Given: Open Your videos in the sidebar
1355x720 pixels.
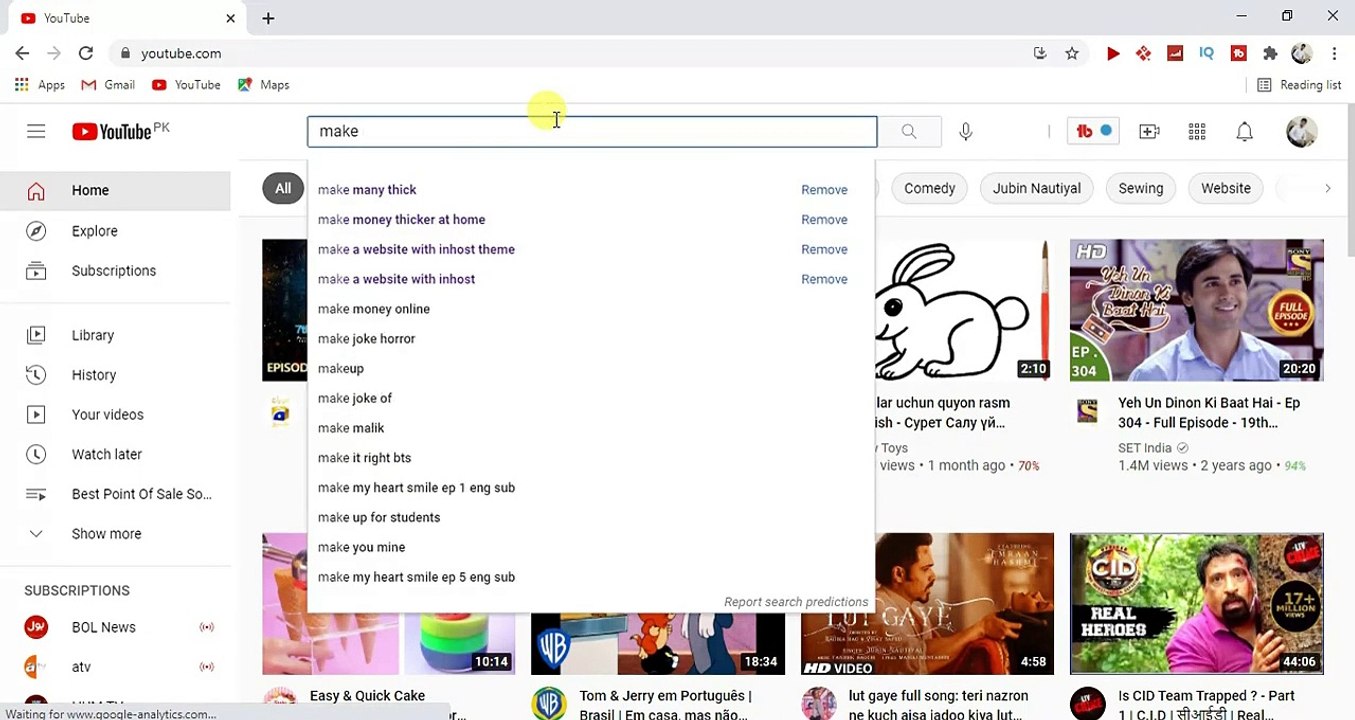Looking at the screenshot, I should (x=115, y=415).
